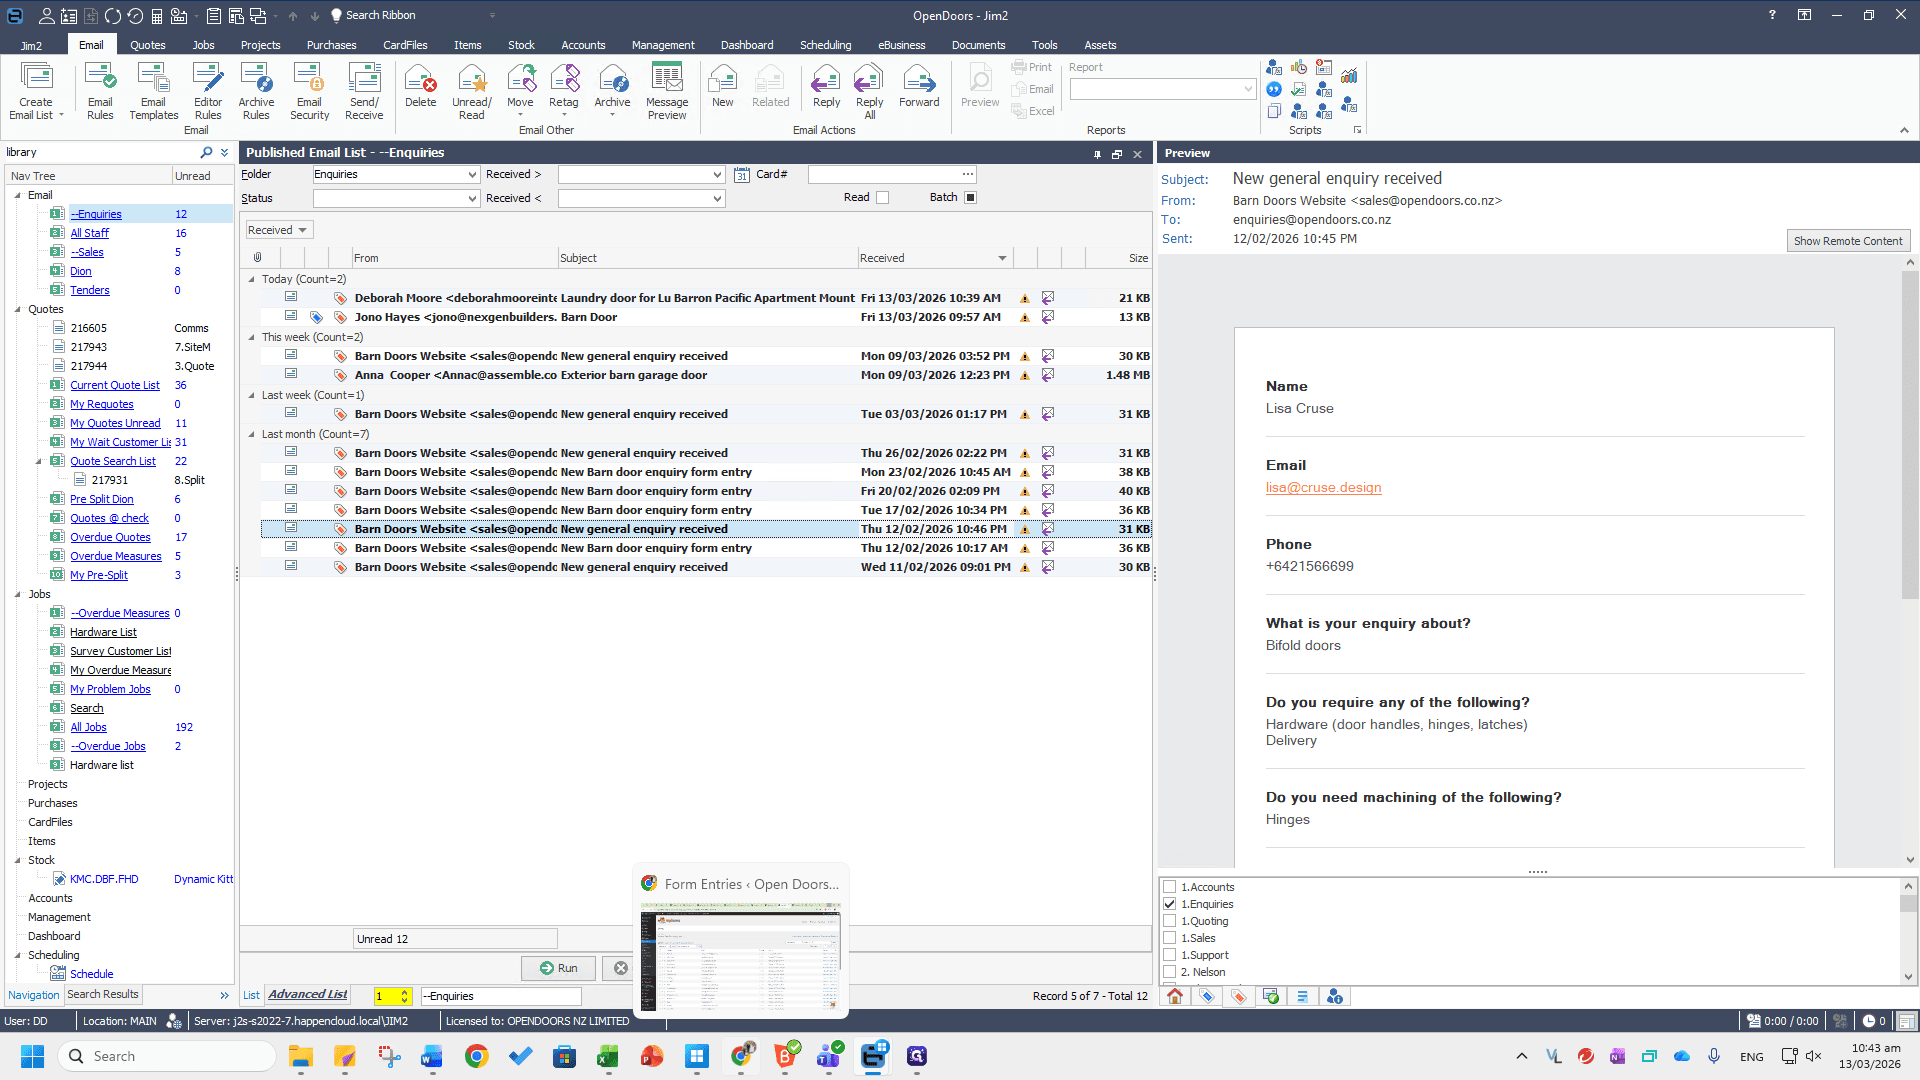Open Email Rules from the ribbon
Image resolution: width=1920 pixels, height=1080 pixels.
tap(100, 90)
